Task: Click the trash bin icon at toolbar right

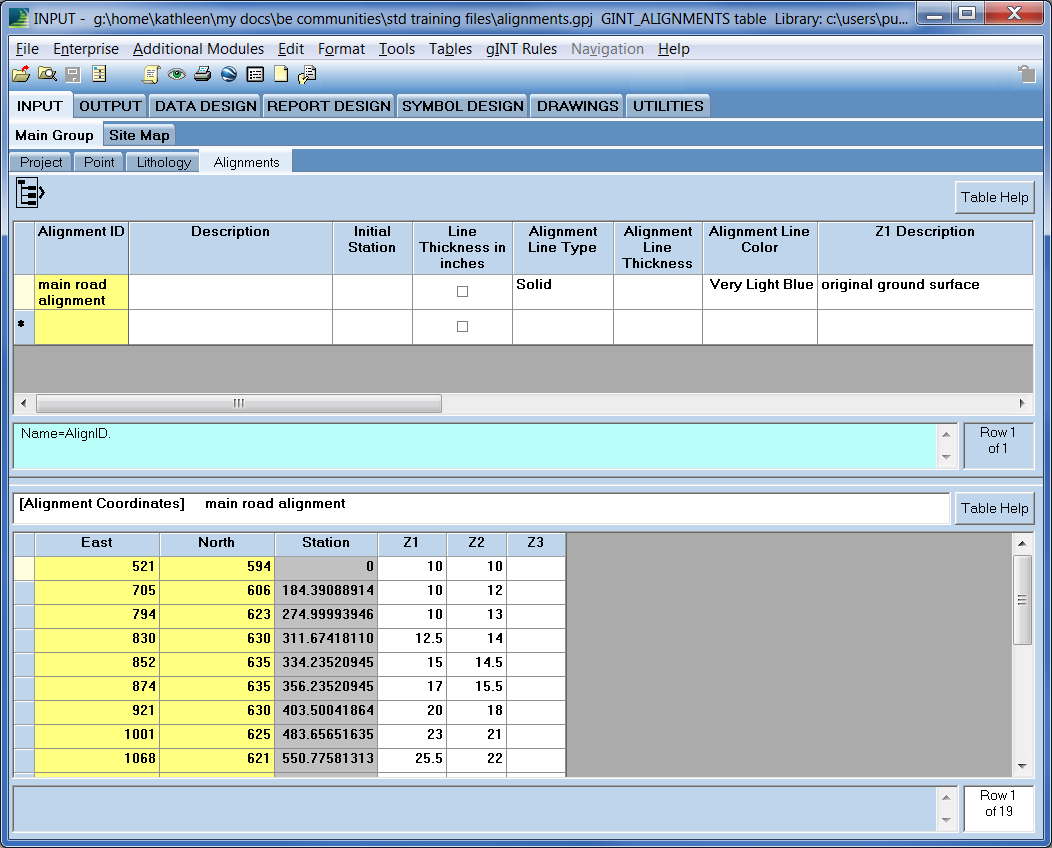Action: coord(1027,74)
